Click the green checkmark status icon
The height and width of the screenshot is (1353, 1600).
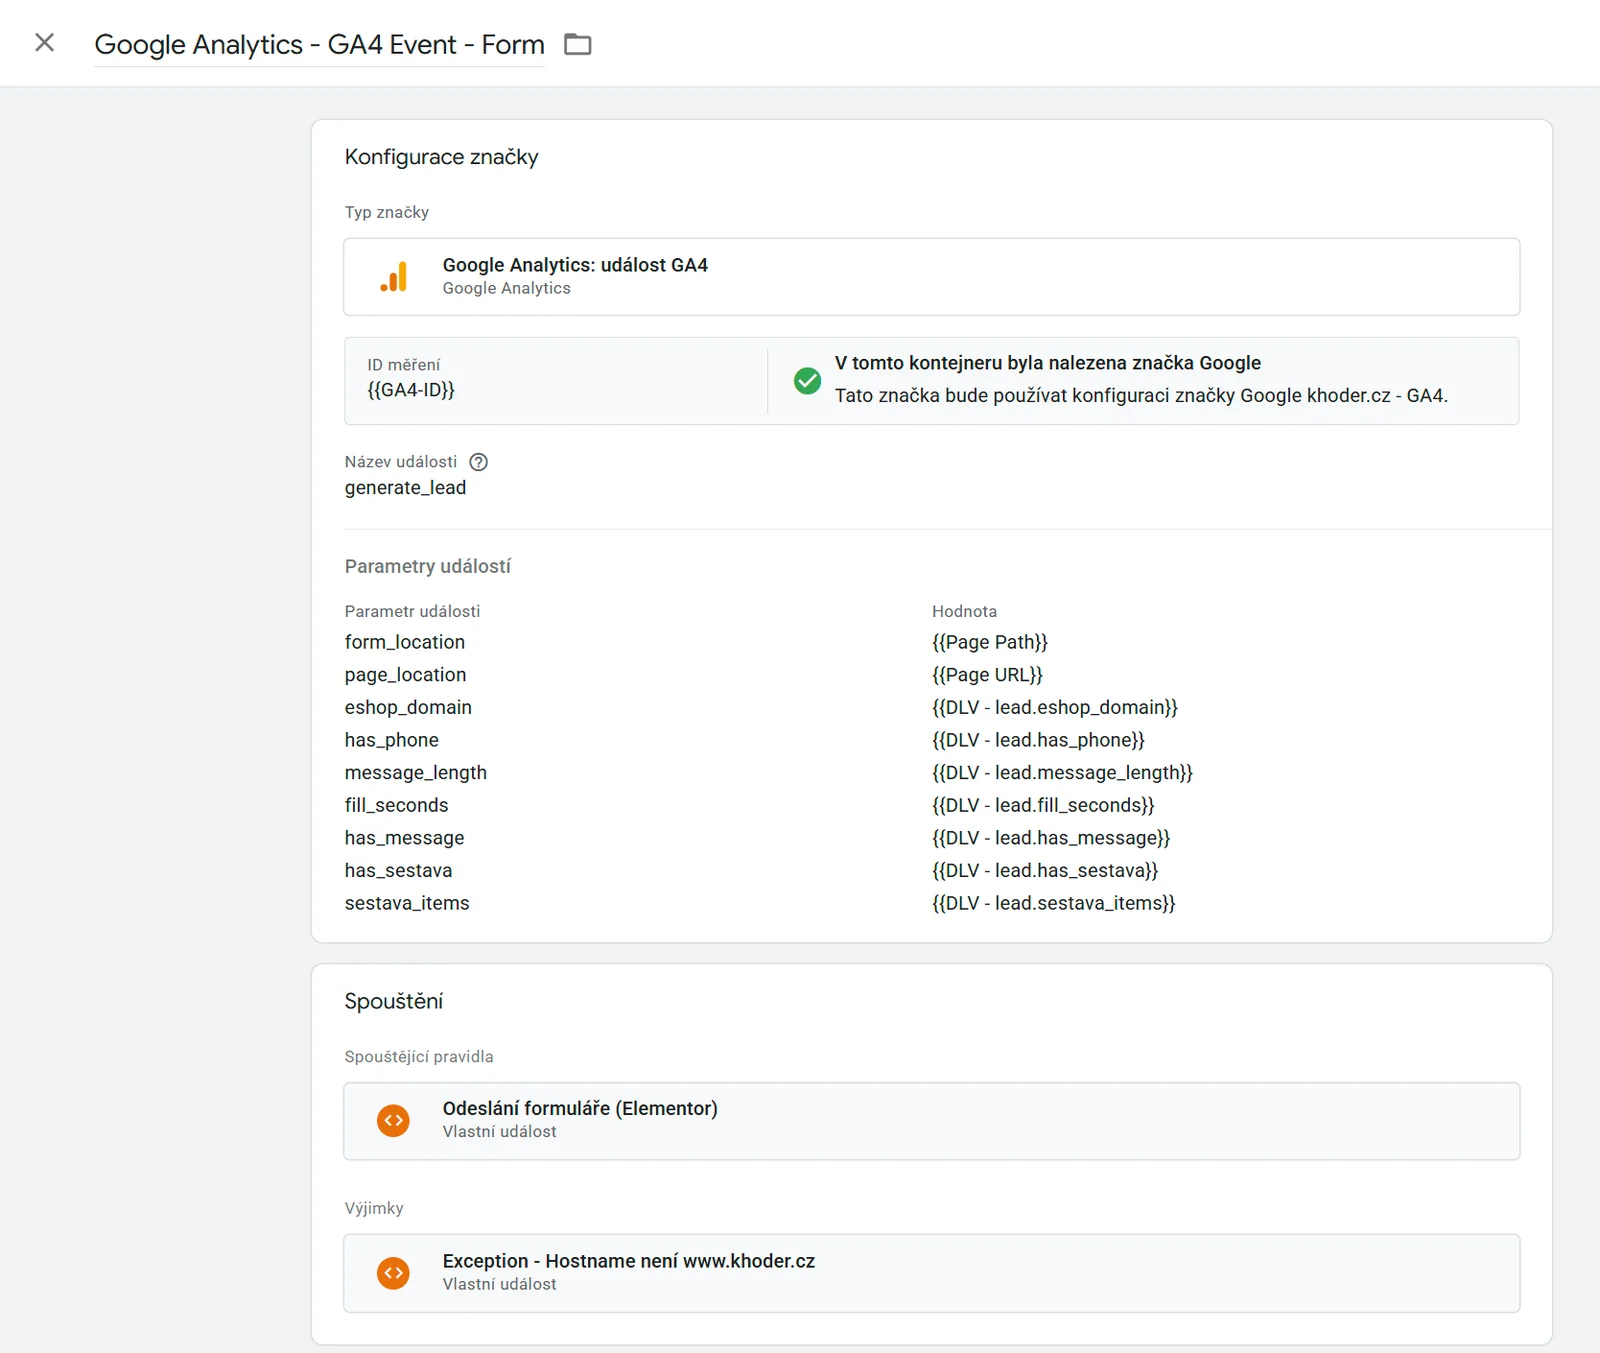(x=807, y=380)
